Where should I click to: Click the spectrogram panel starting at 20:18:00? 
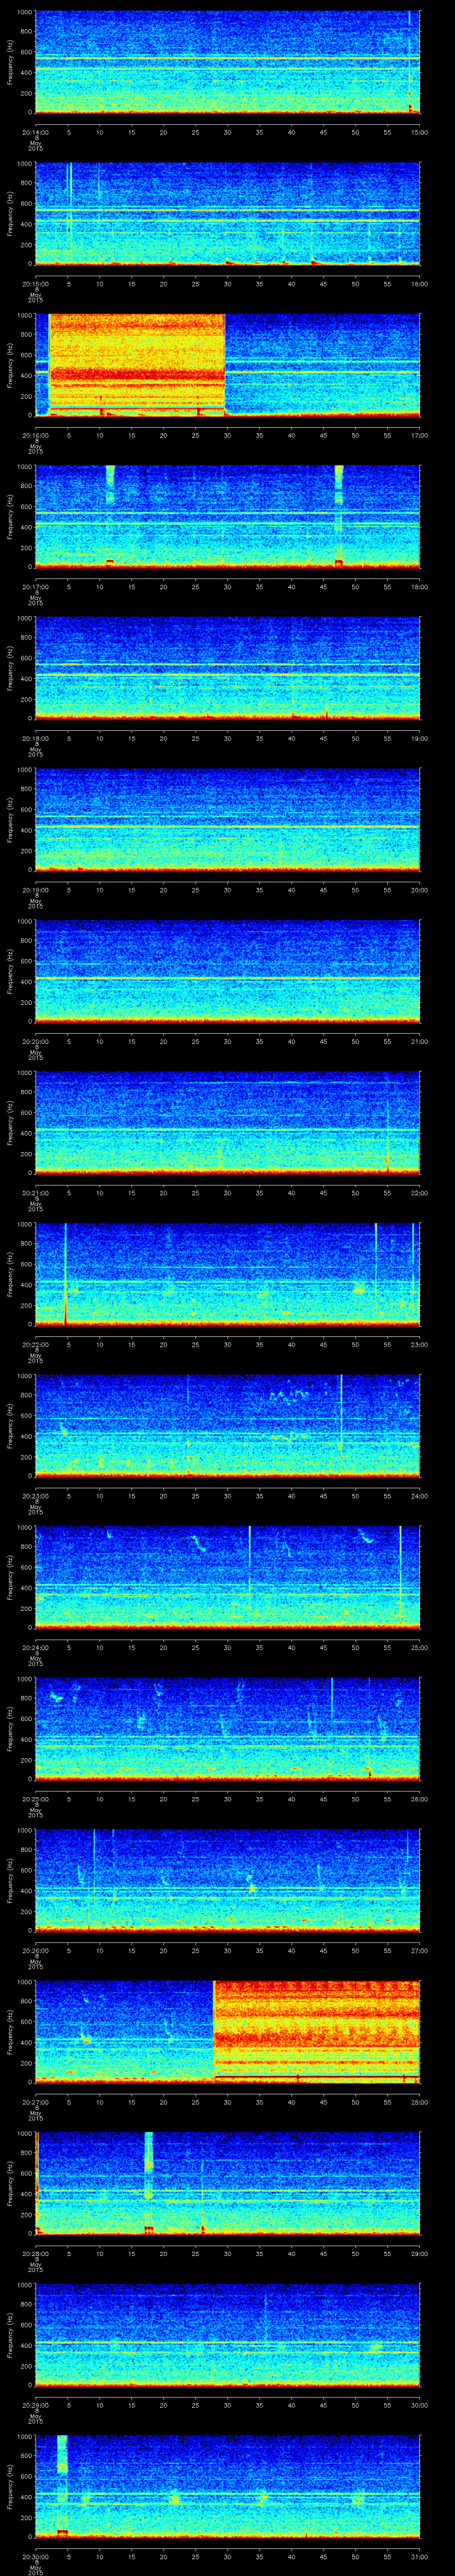tap(228, 669)
